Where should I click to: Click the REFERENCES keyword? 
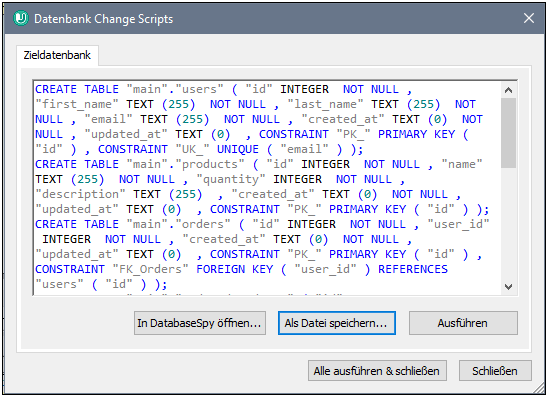(x=413, y=269)
